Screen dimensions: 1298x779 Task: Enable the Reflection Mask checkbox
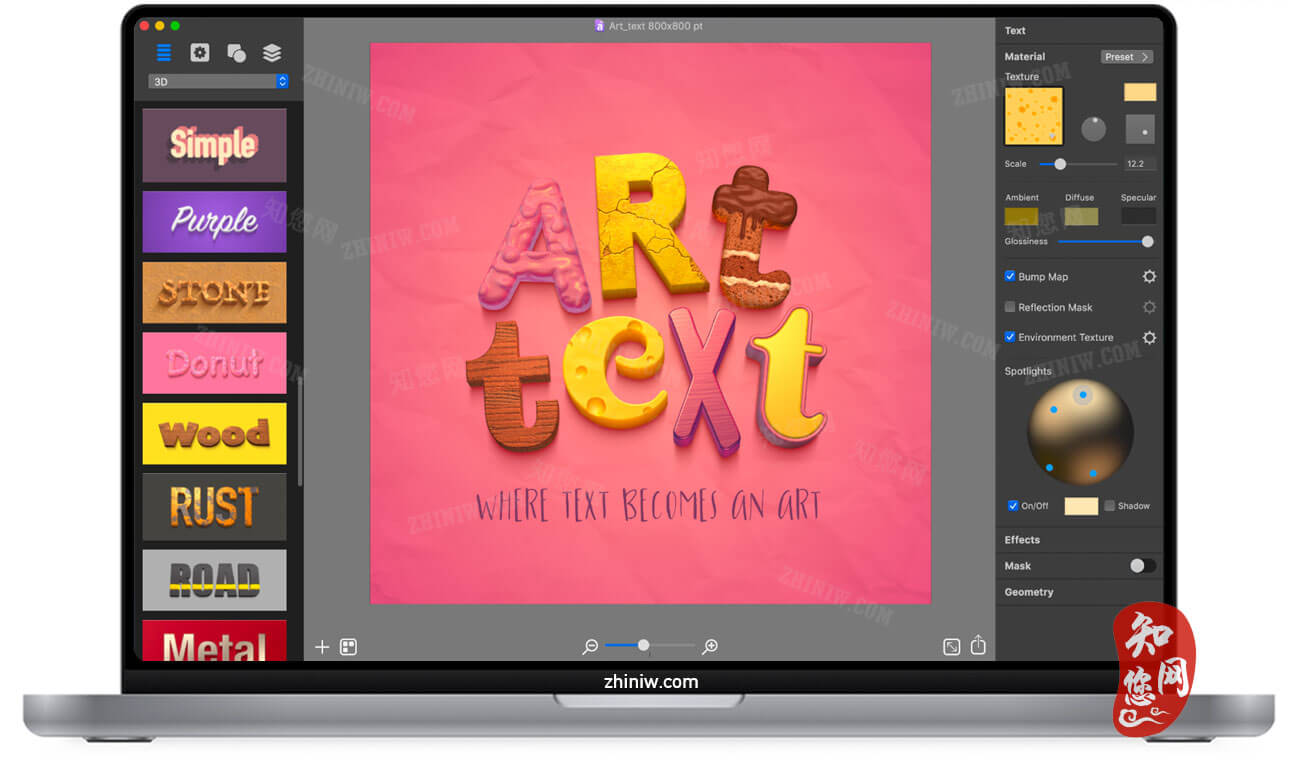click(x=1010, y=307)
